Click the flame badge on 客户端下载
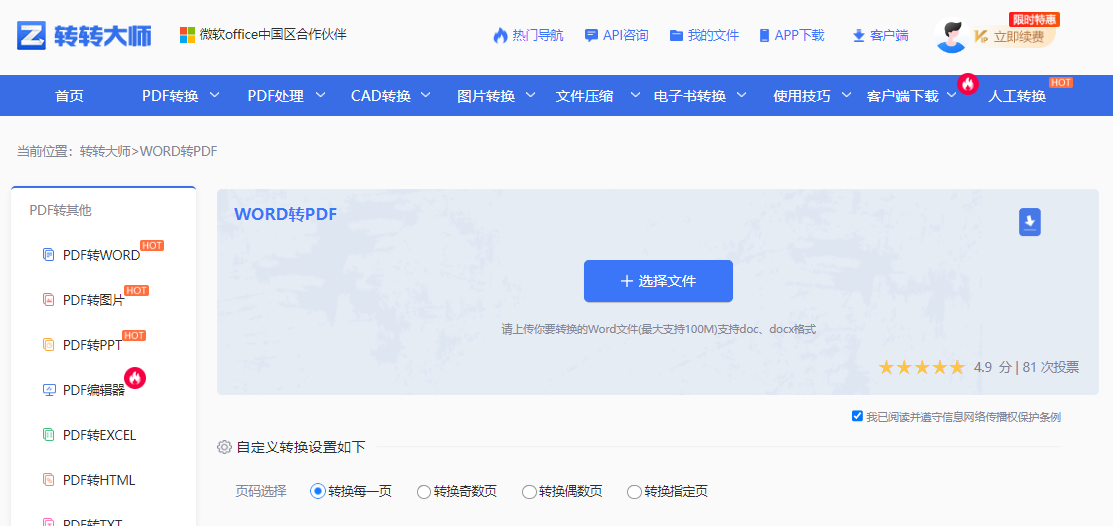The image size is (1113, 526). (x=967, y=84)
